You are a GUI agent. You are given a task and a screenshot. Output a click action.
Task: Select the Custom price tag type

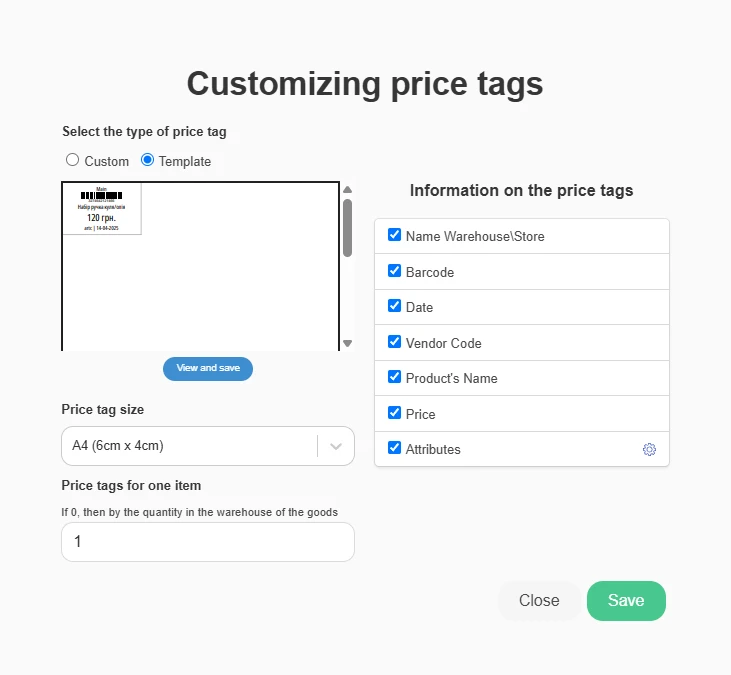pyautogui.click(x=72, y=160)
